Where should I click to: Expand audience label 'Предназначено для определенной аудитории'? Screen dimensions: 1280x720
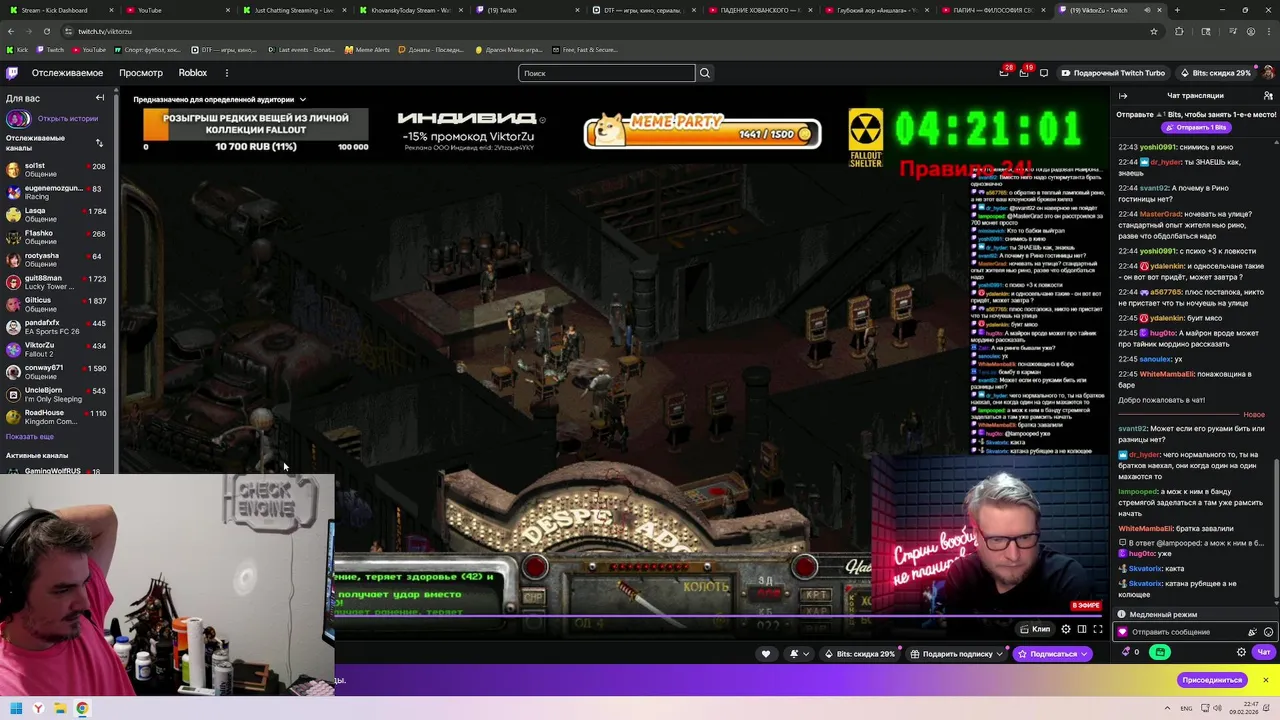(x=220, y=100)
